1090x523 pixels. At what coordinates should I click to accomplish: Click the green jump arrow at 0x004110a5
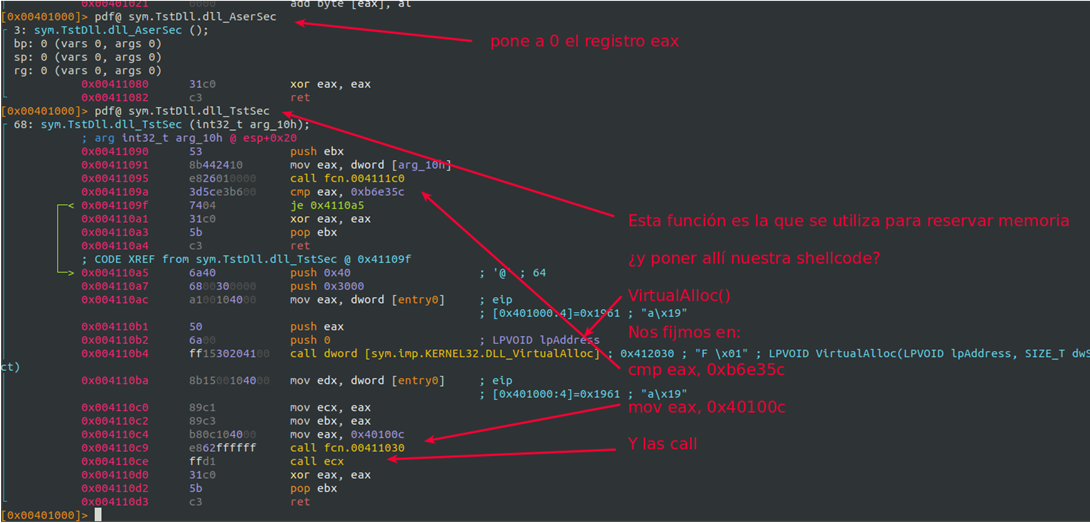pyautogui.click(x=65, y=273)
